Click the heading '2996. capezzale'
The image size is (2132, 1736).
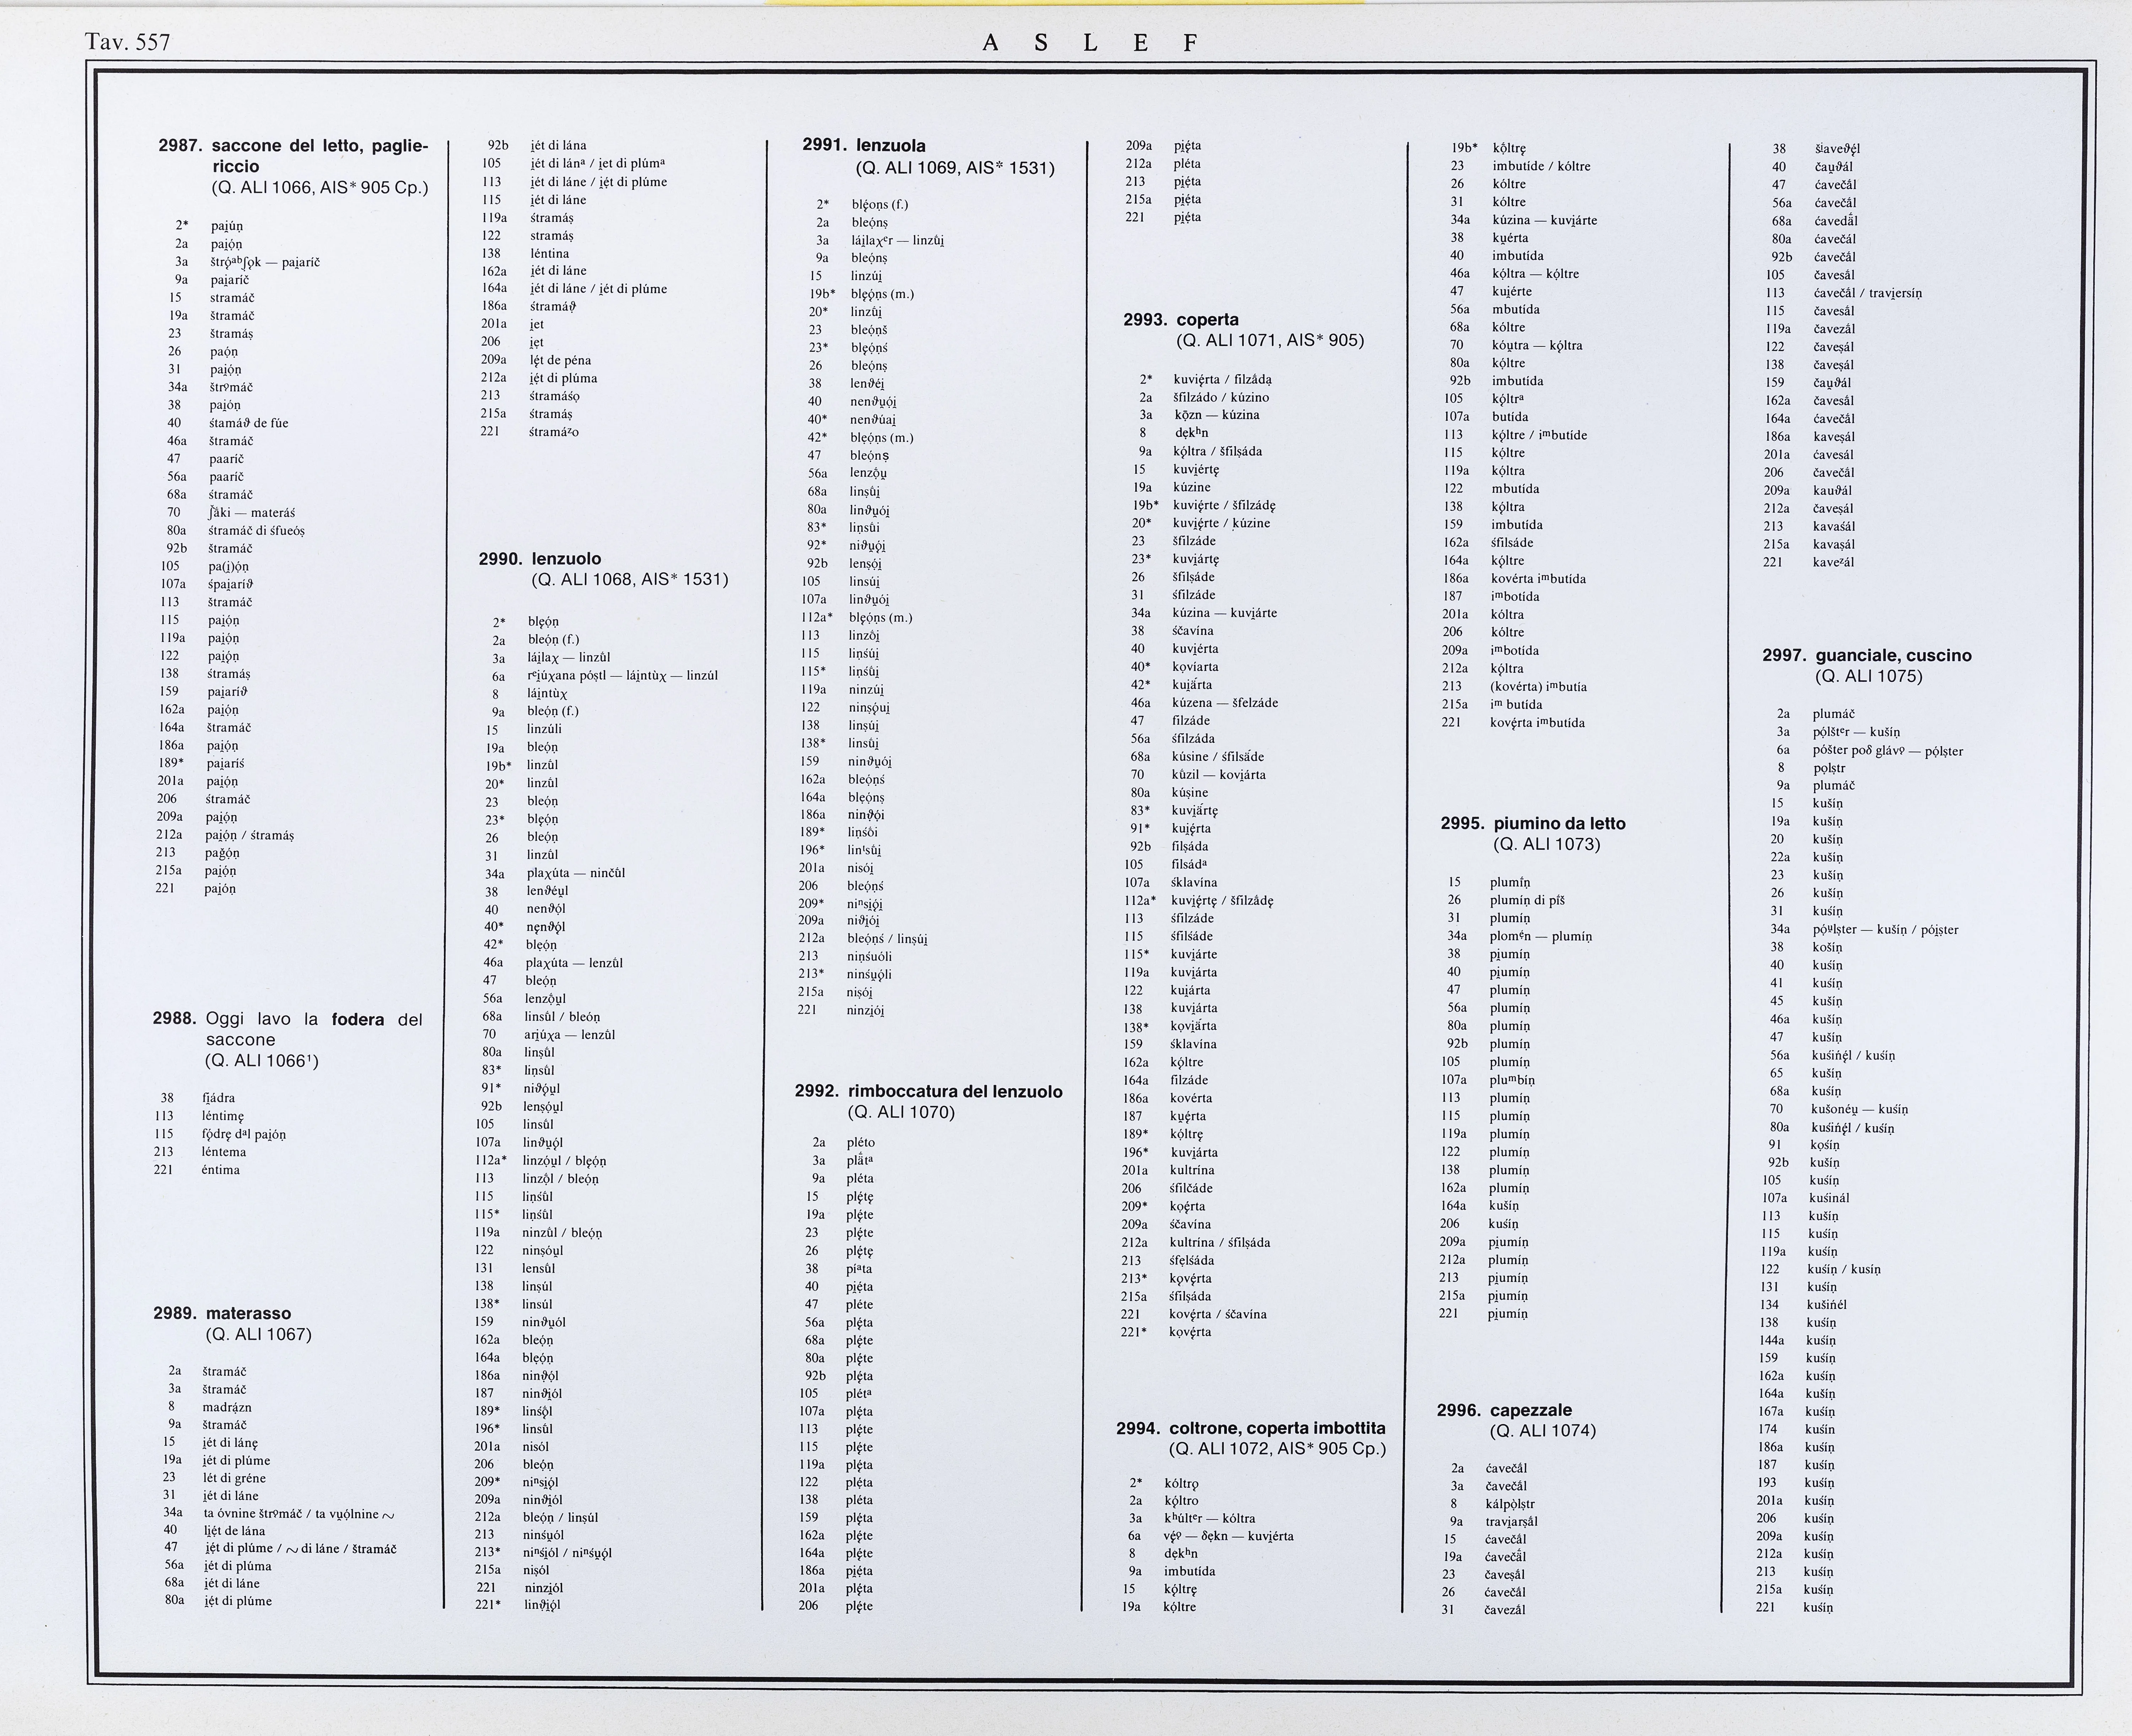(x=1504, y=1410)
